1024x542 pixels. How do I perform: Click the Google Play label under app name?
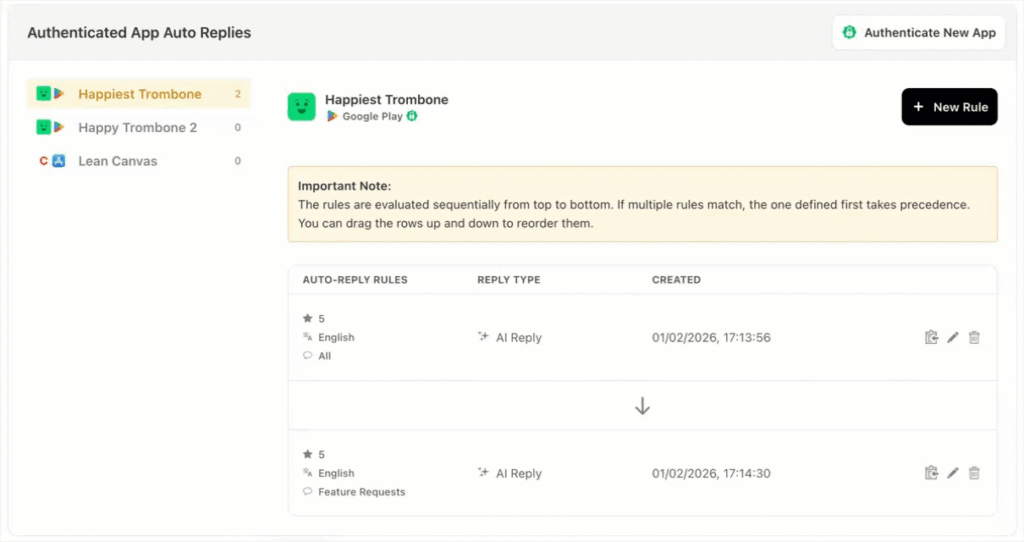pos(372,117)
